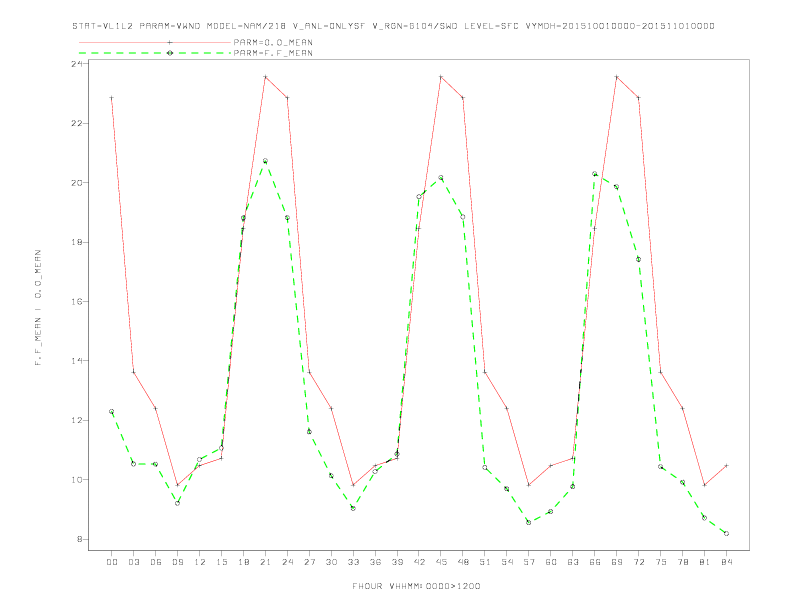Screen dimensions: 792x612
Task: Click x-axis tick label 57
Action: pos(529,562)
